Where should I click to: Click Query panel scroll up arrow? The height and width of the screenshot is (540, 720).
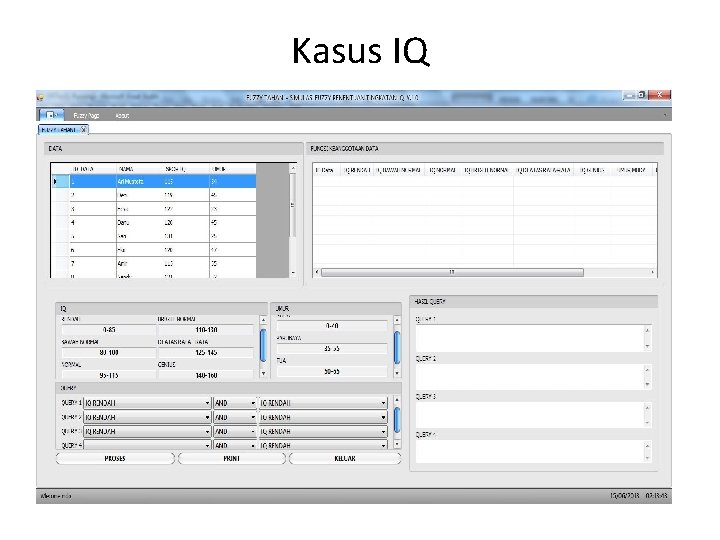point(397,400)
